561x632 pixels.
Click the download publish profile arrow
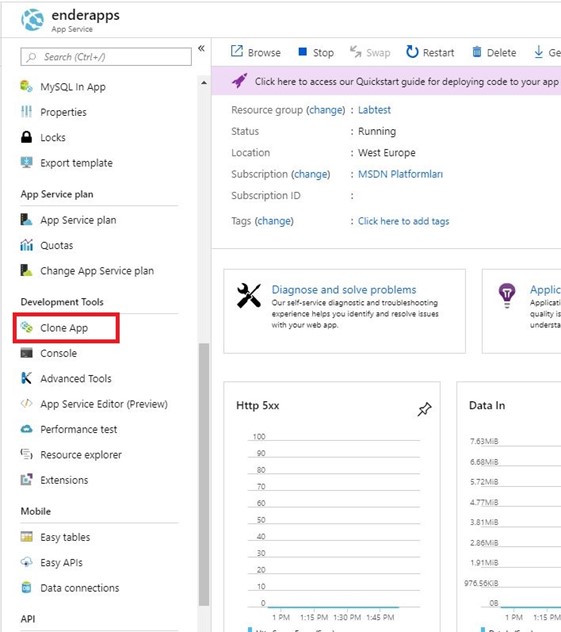pyautogui.click(x=538, y=52)
